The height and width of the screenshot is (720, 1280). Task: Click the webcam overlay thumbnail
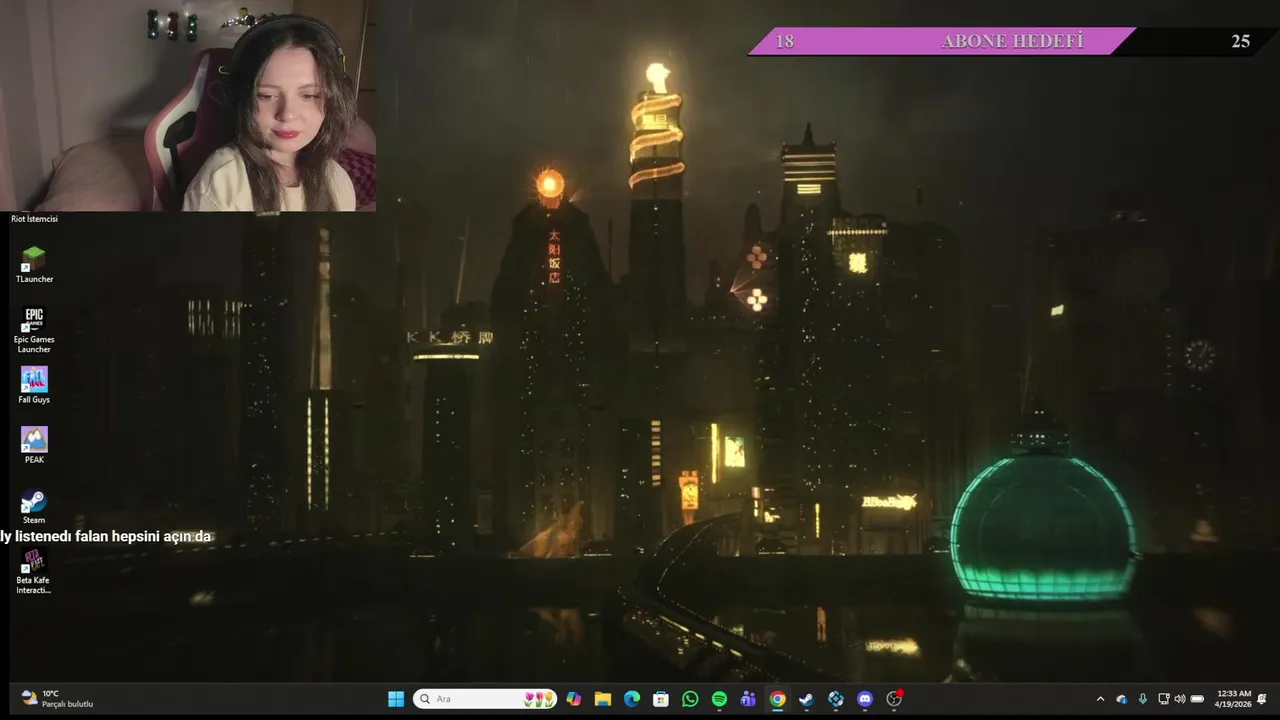(x=188, y=105)
